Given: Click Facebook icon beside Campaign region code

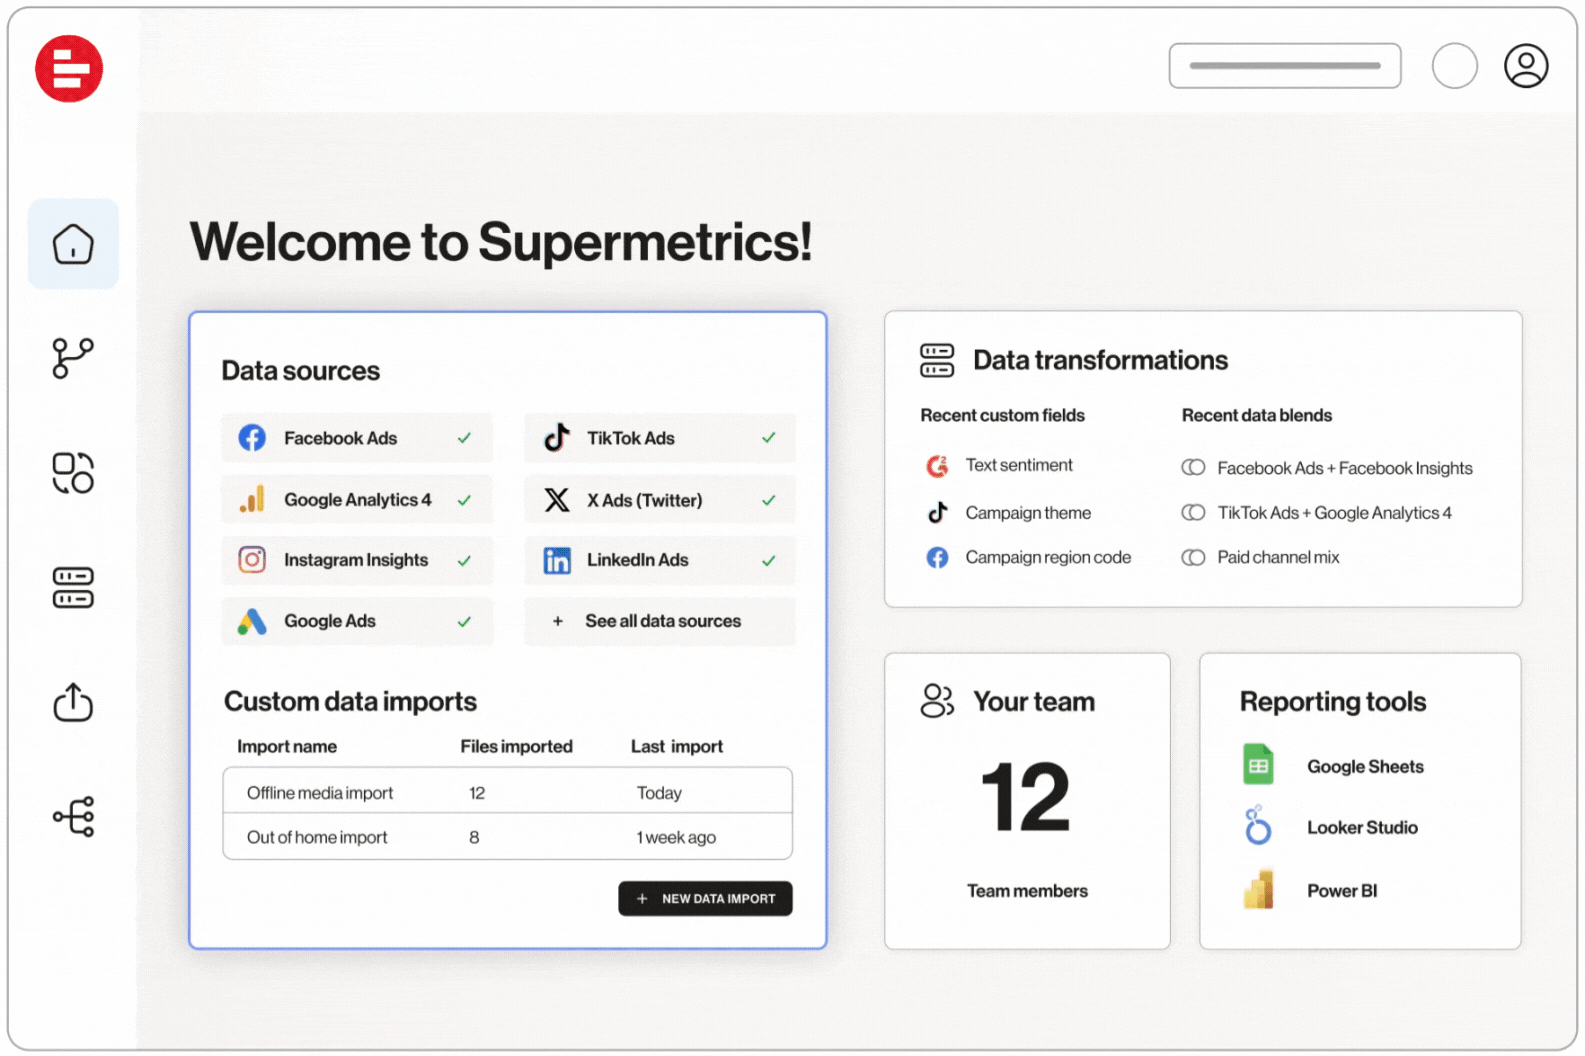Looking at the screenshot, I should point(937,557).
